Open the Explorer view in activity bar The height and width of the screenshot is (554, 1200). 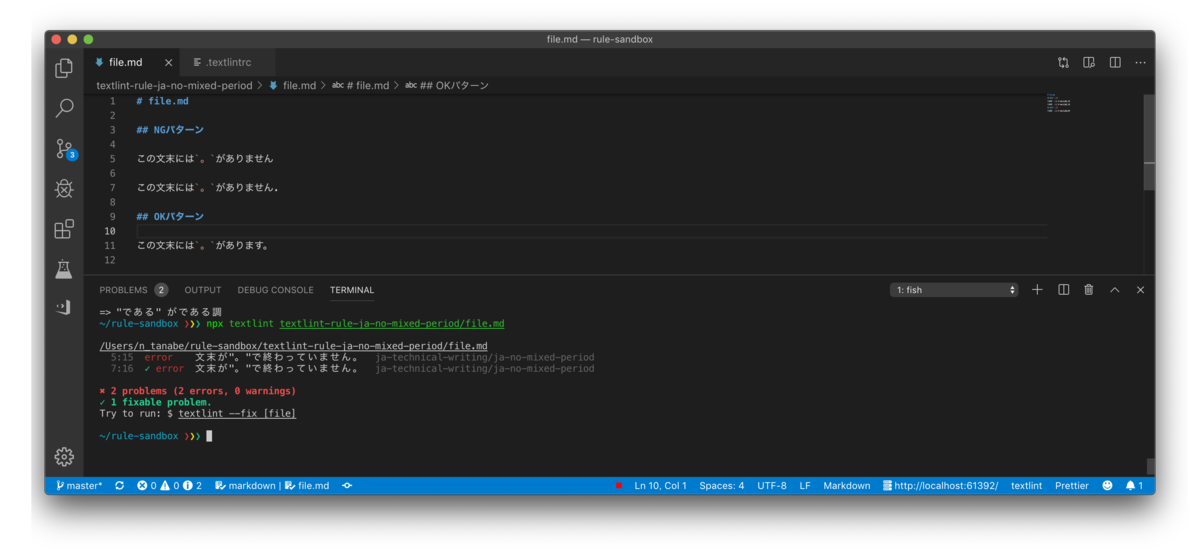pos(64,68)
